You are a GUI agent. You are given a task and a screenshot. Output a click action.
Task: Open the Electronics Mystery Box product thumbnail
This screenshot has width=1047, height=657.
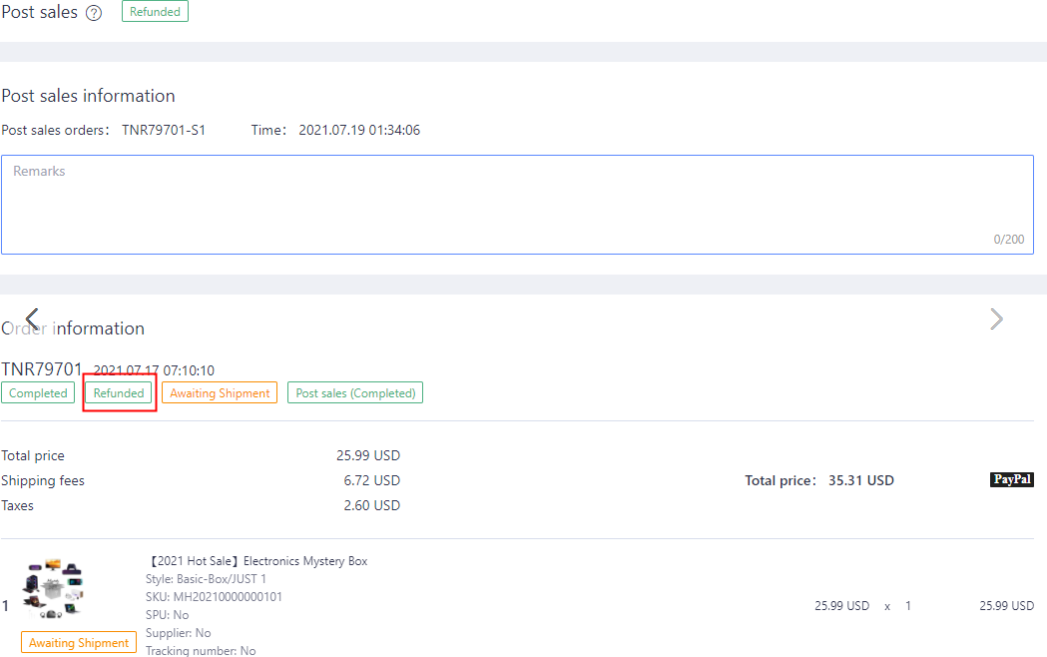[55, 590]
